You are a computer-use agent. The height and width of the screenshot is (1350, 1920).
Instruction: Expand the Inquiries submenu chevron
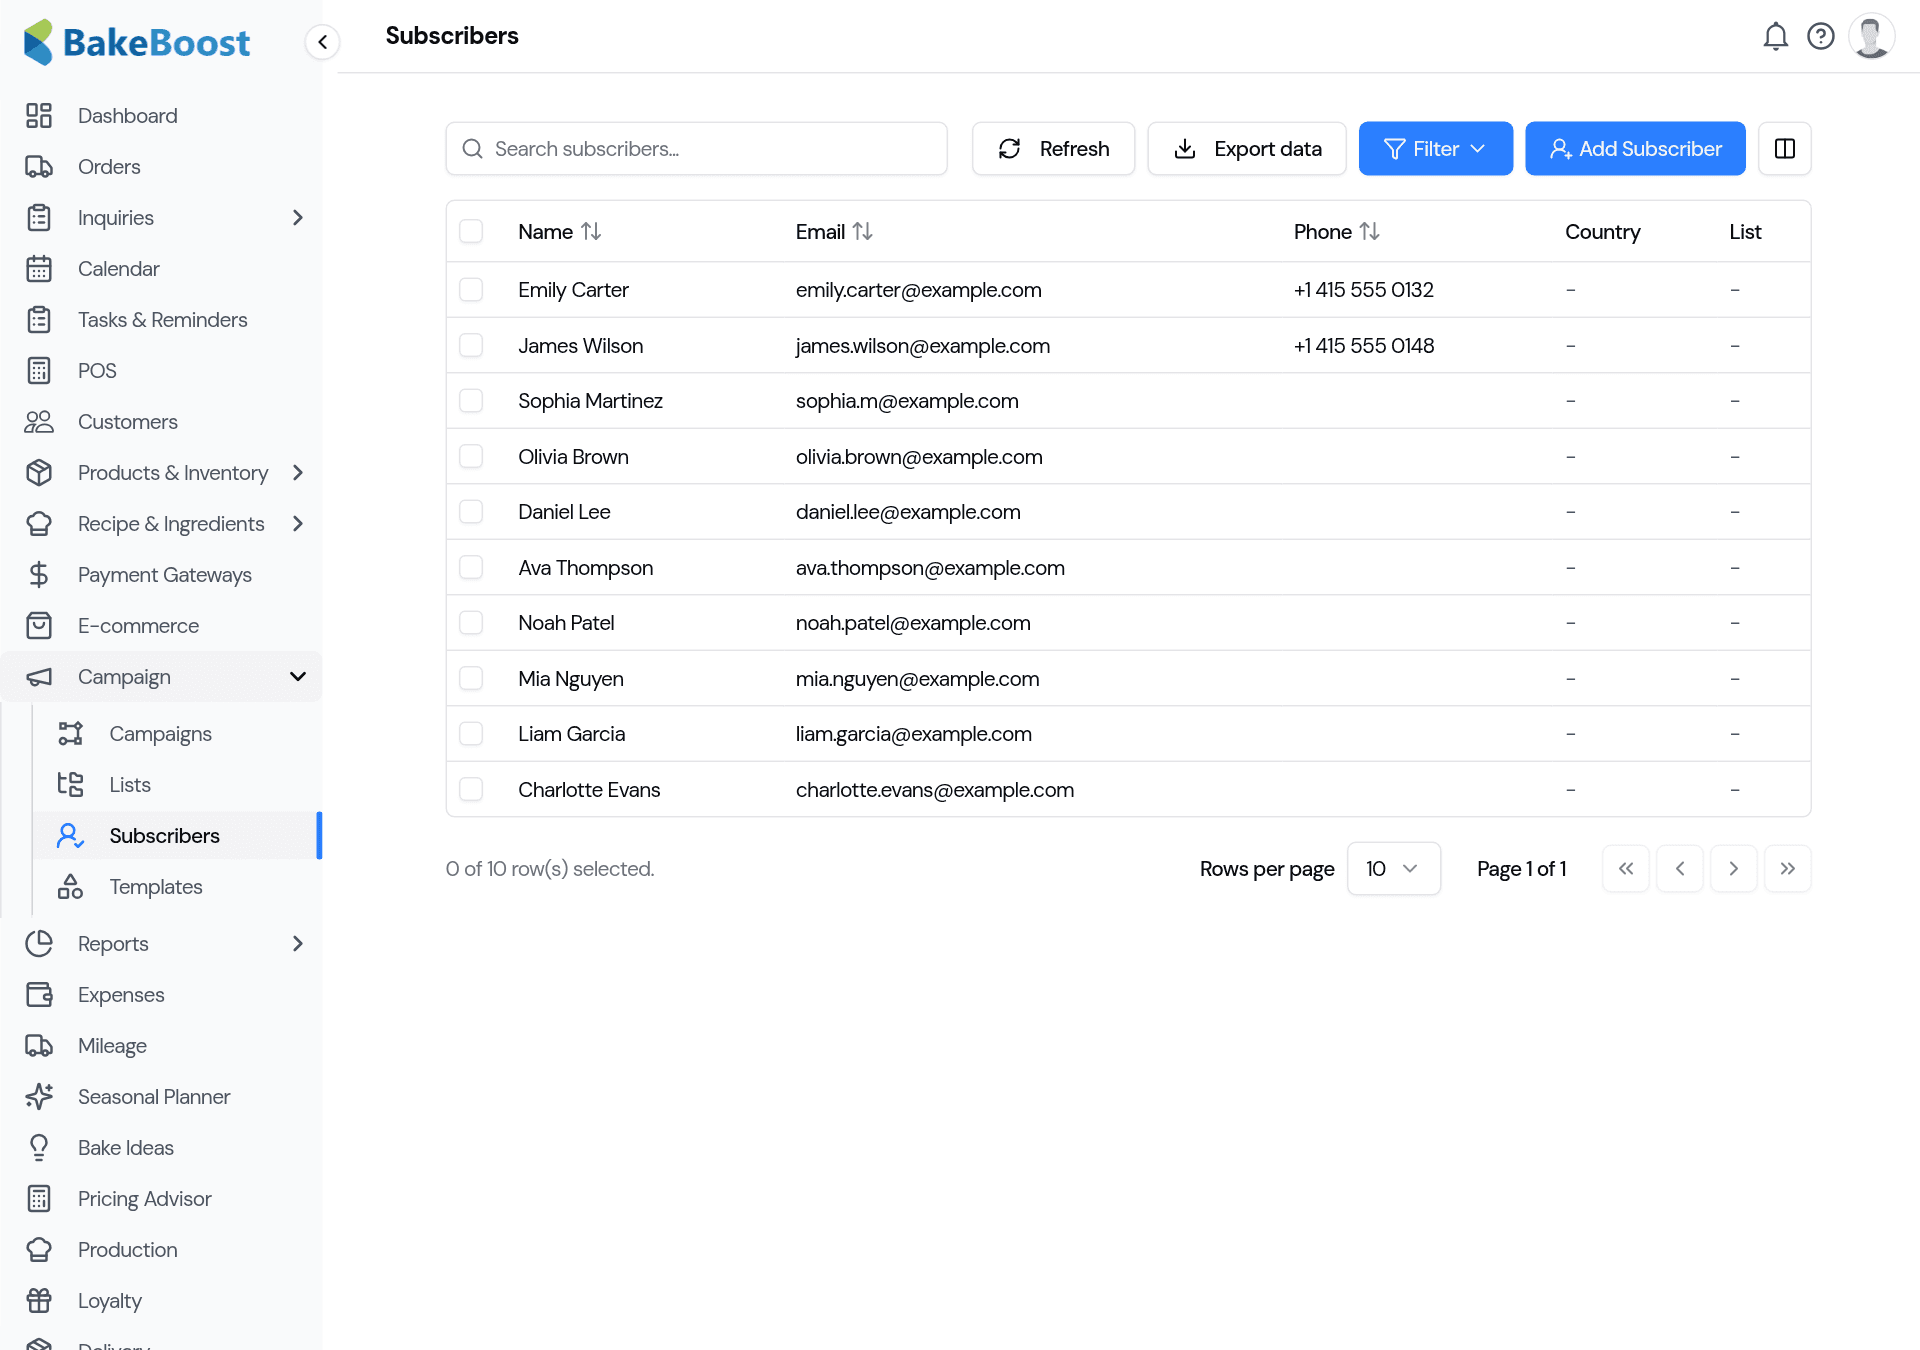click(297, 218)
